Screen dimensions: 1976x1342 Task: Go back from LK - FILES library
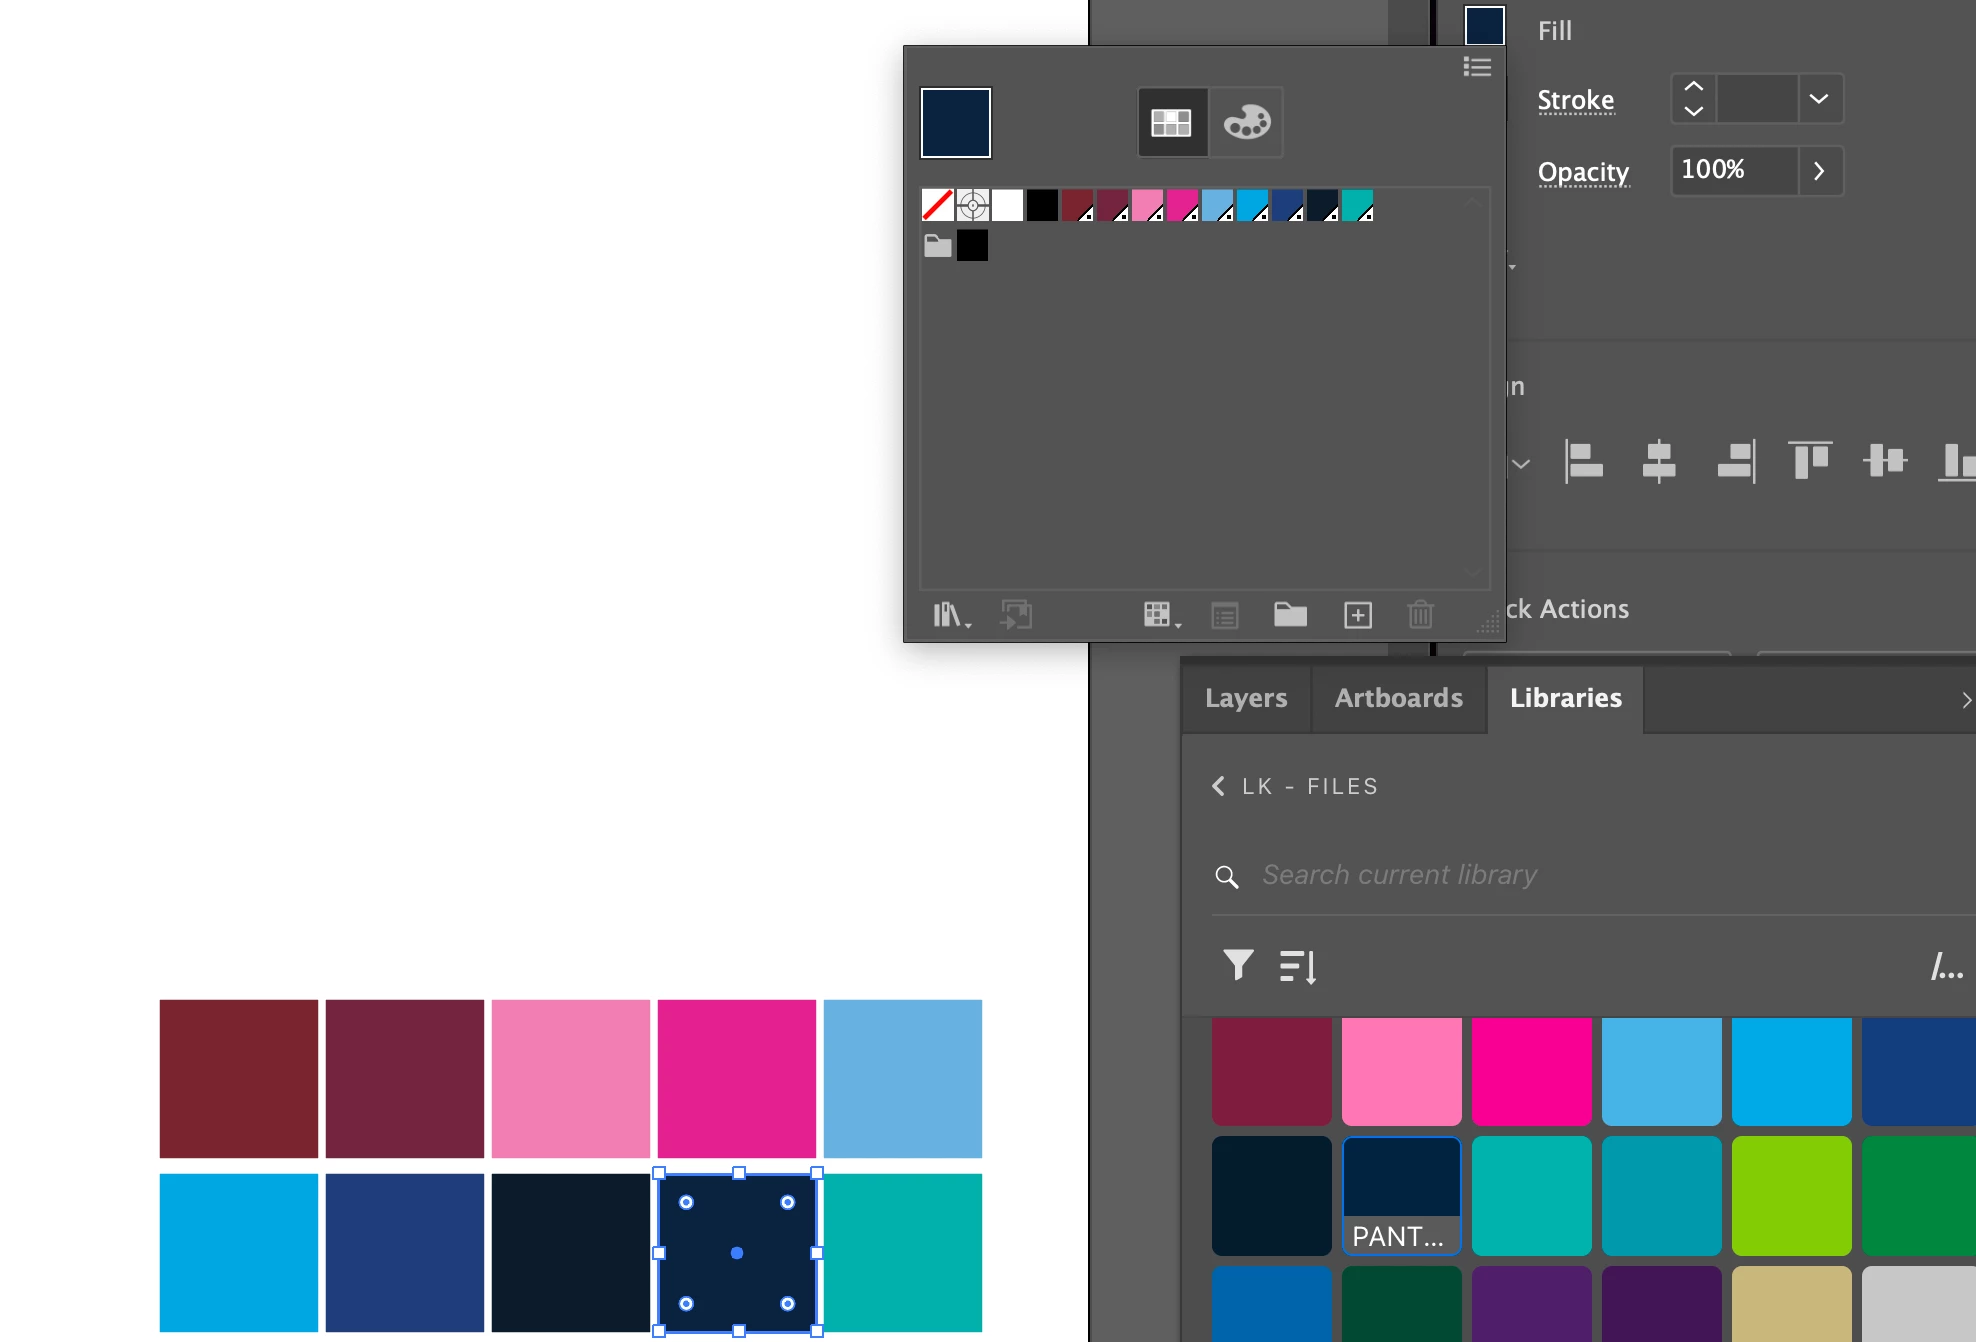tap(1218, 786)
